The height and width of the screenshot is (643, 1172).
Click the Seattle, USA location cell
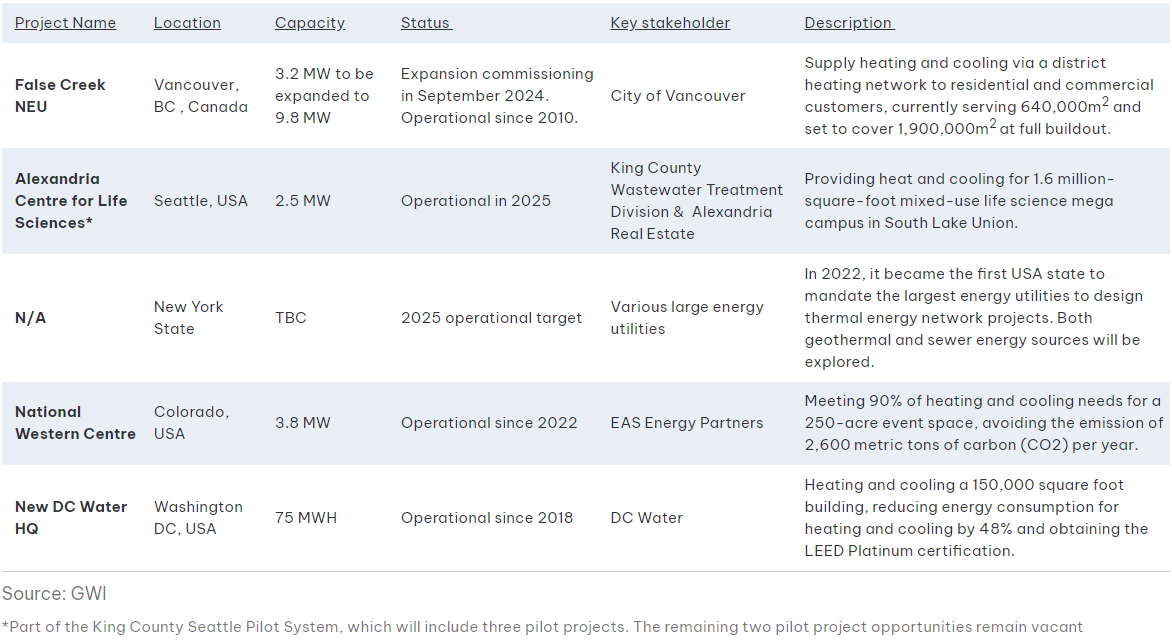tap(200, 201)
